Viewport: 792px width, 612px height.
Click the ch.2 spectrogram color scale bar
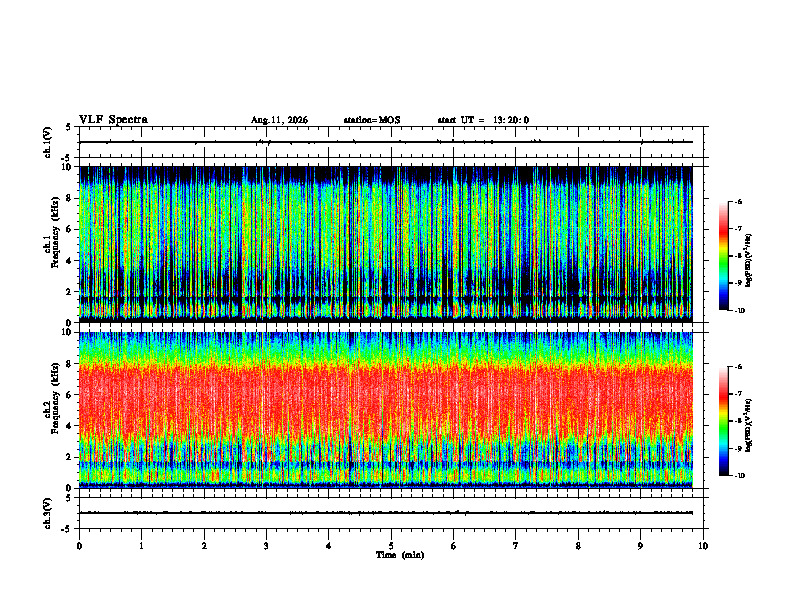(723, 421)
